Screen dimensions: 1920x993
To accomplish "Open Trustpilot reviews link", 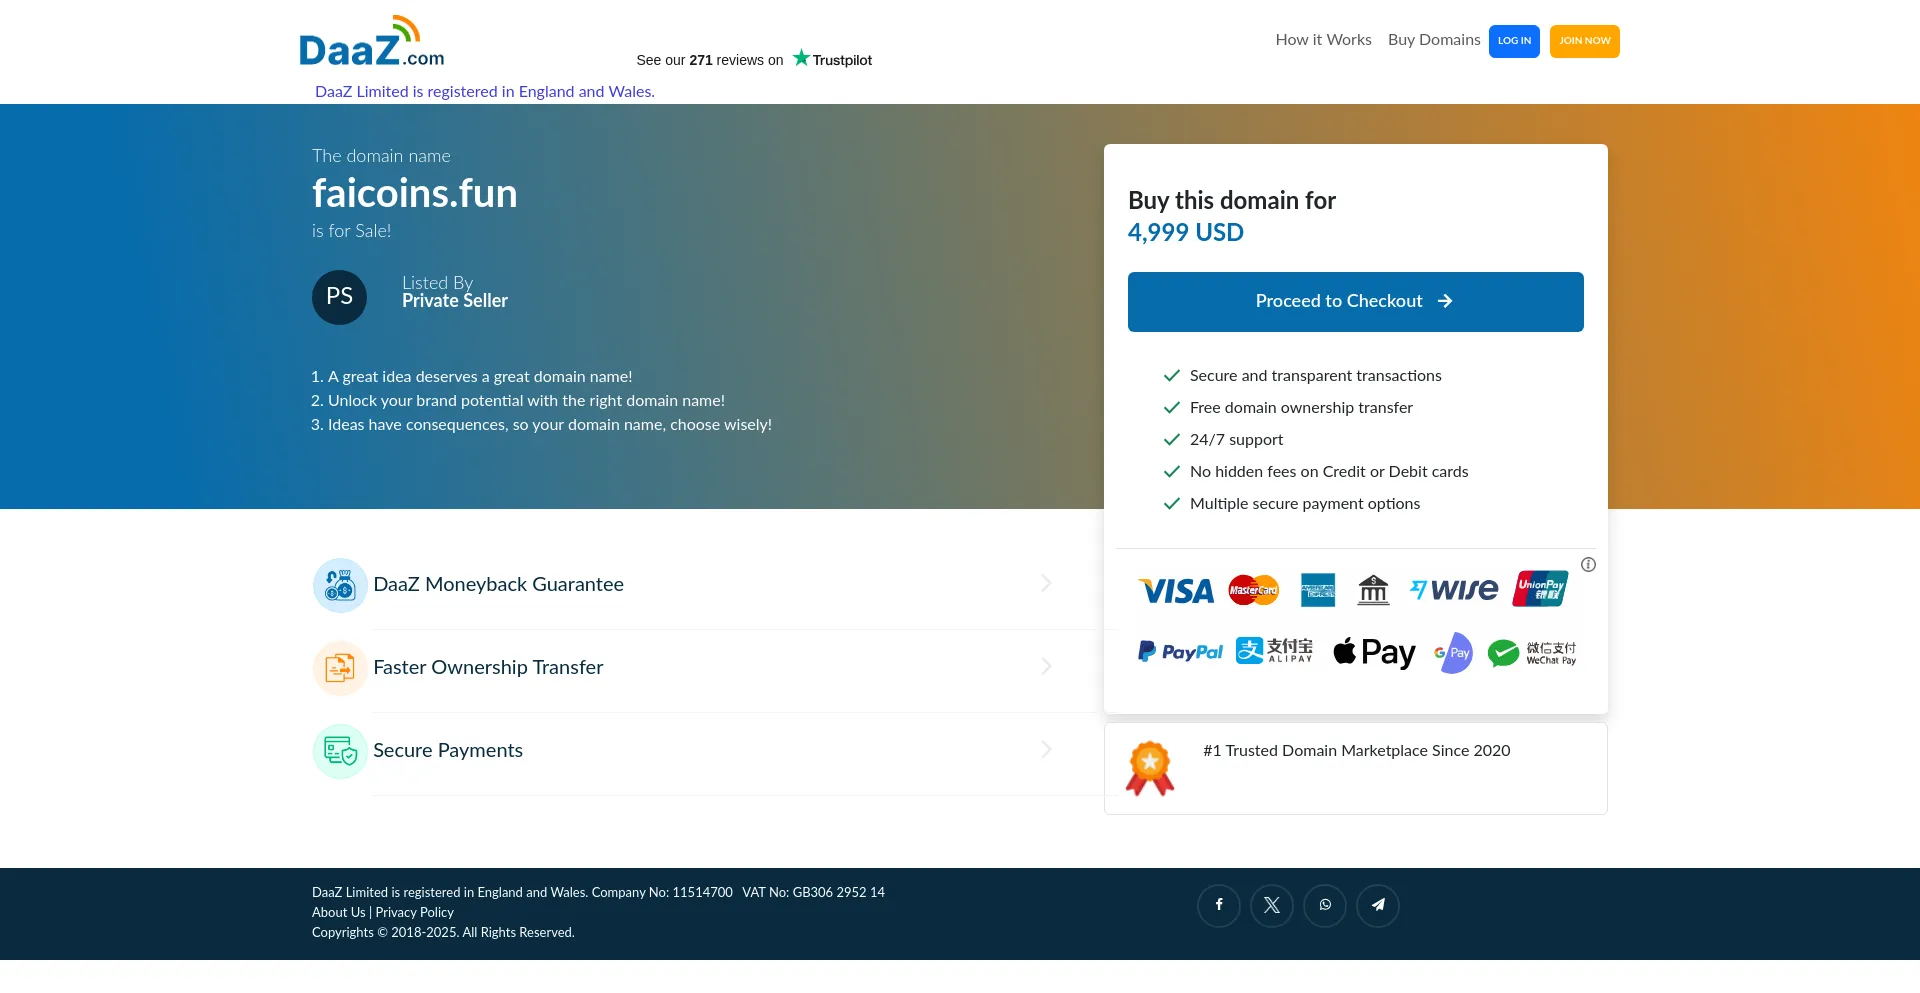I will point(754,60).
